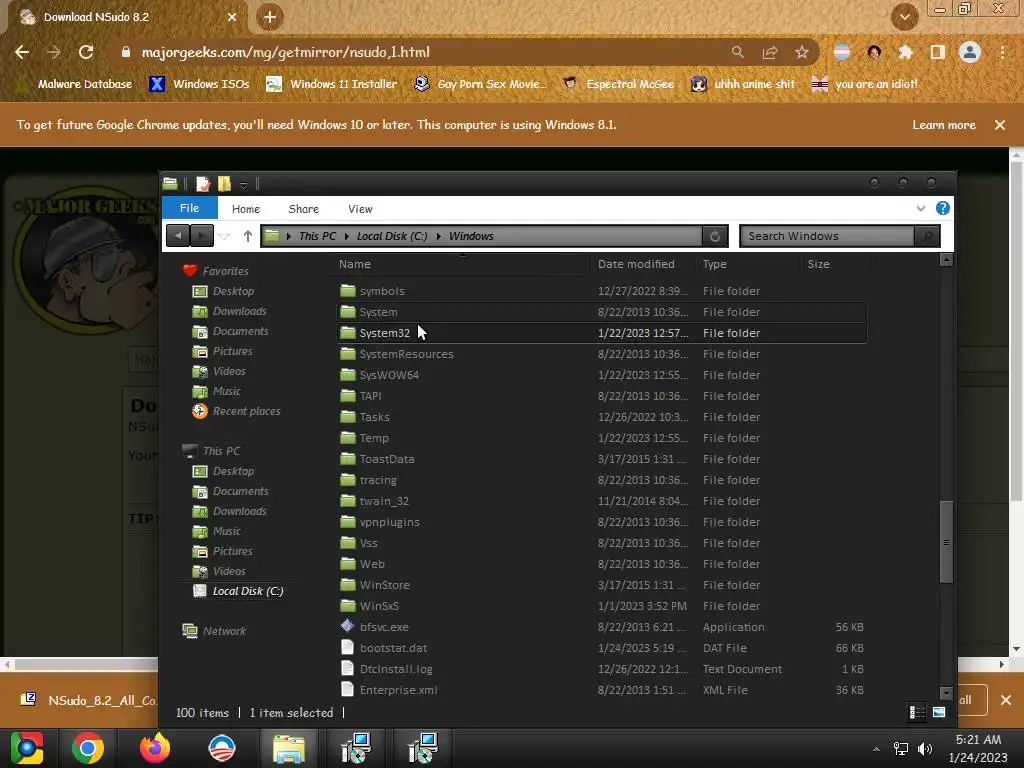Open Chrome profile avatar

coord(970,52)
